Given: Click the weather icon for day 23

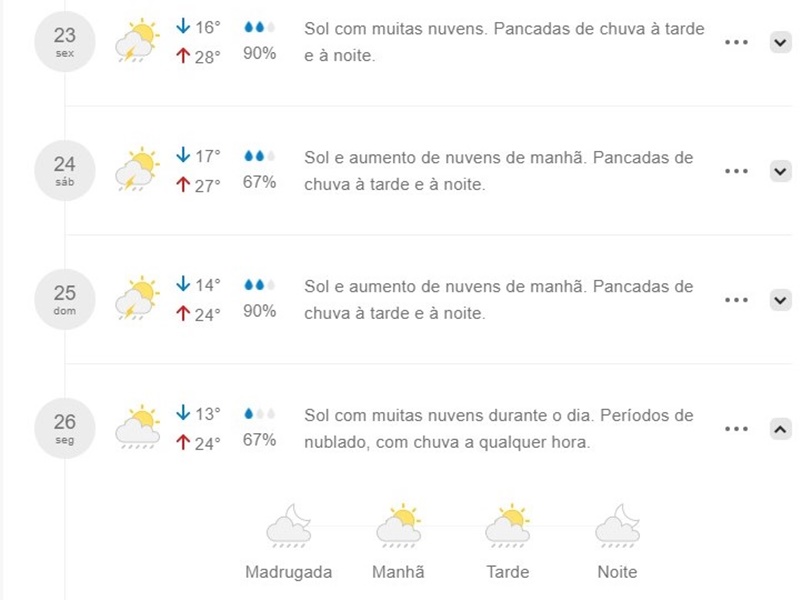Looking at the screenshot, I should [x=137, y=41].
